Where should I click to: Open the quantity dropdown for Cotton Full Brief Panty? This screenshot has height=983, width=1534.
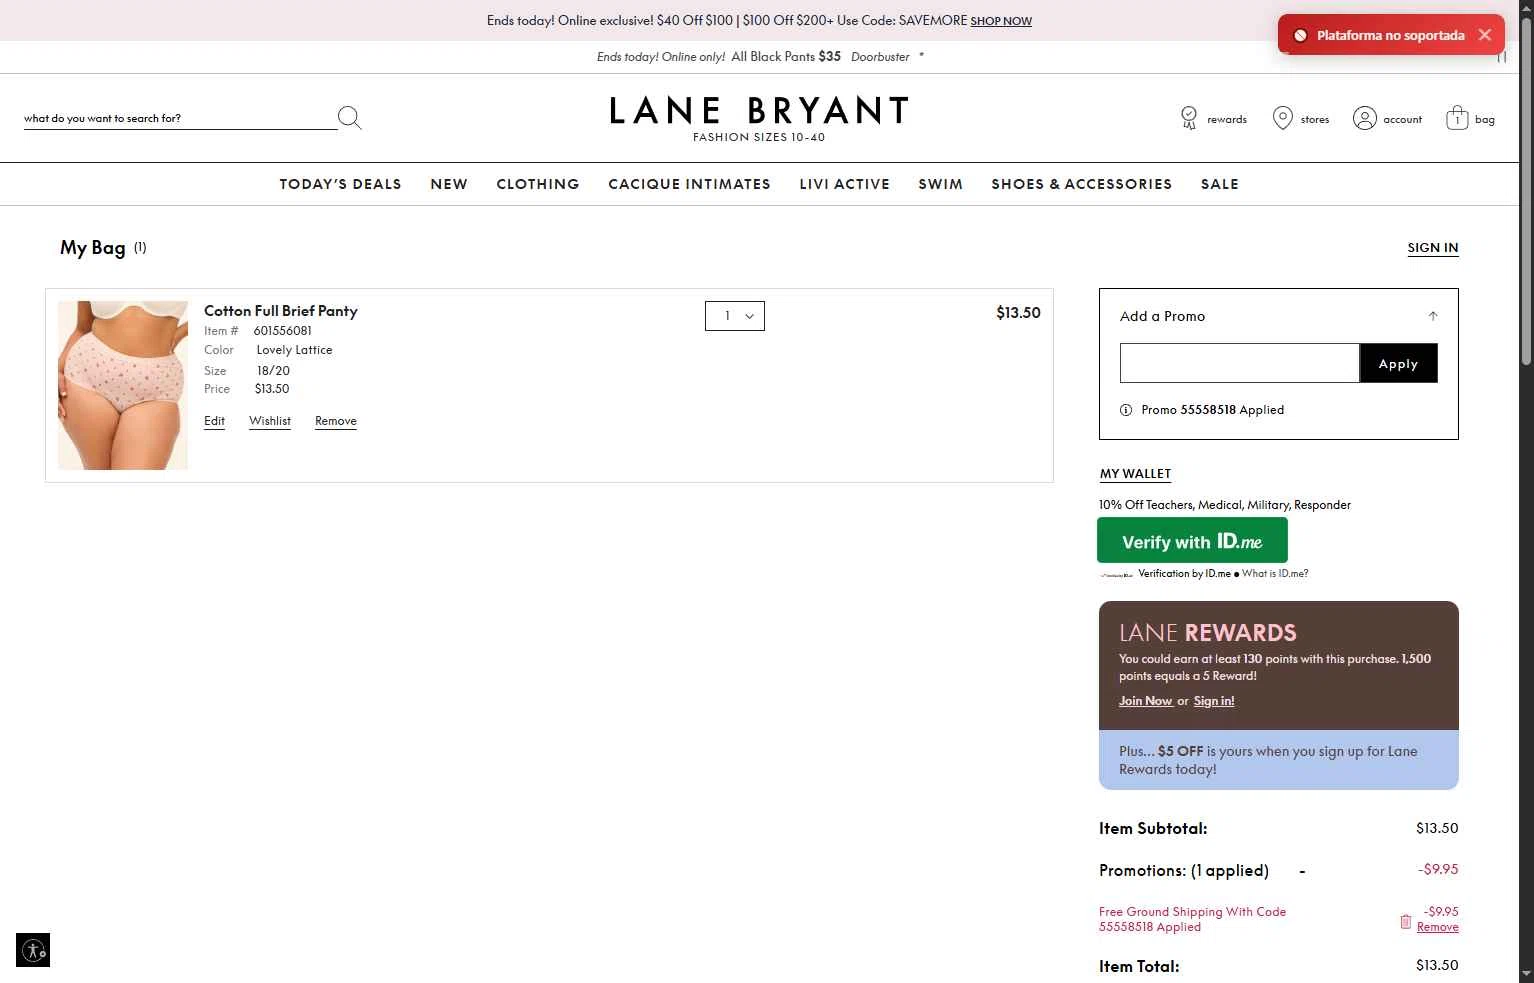coord(735,316)
